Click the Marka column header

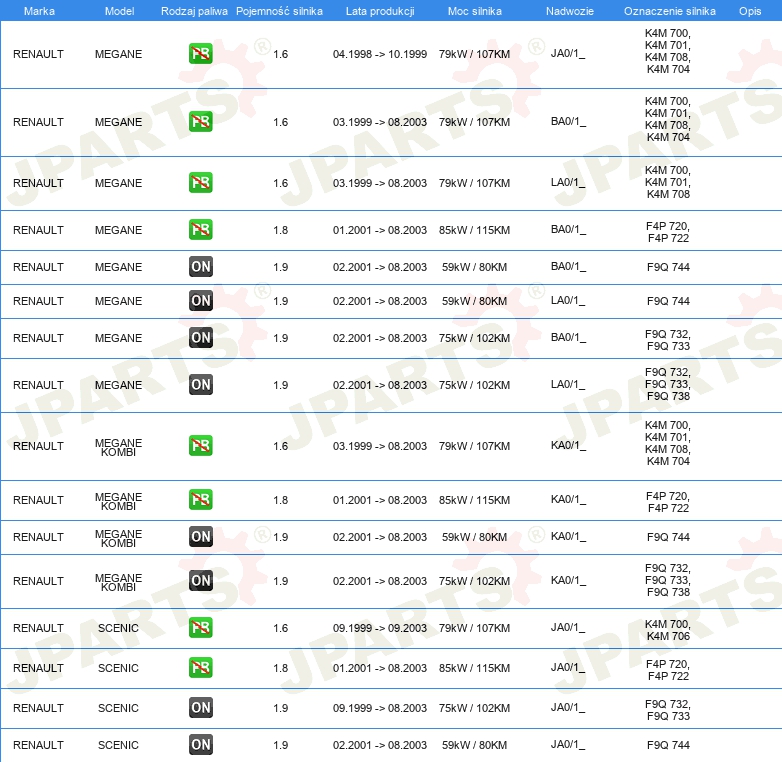coord(39,11)
